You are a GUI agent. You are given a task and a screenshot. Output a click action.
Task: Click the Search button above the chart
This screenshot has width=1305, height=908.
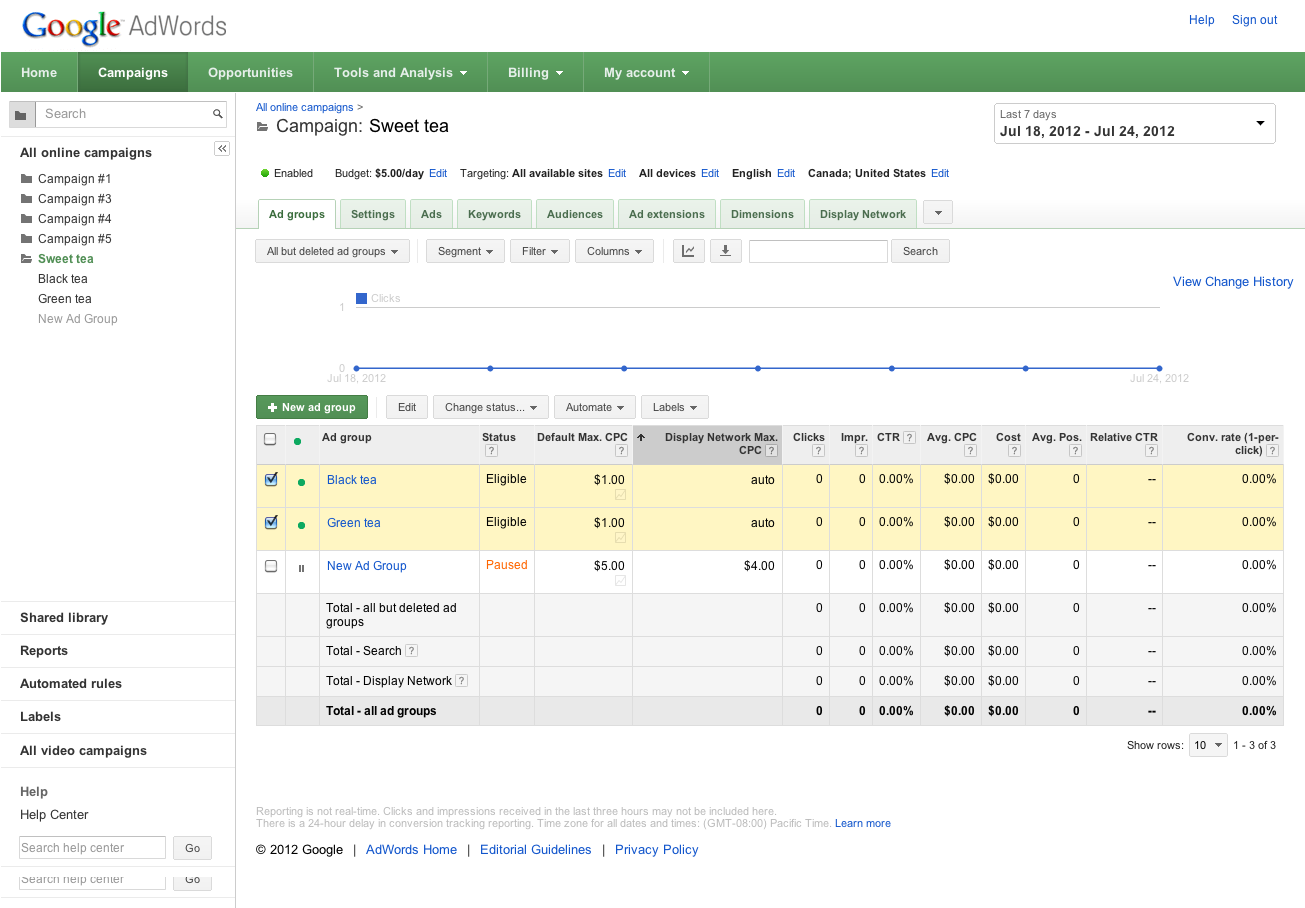tap(920, 251)
